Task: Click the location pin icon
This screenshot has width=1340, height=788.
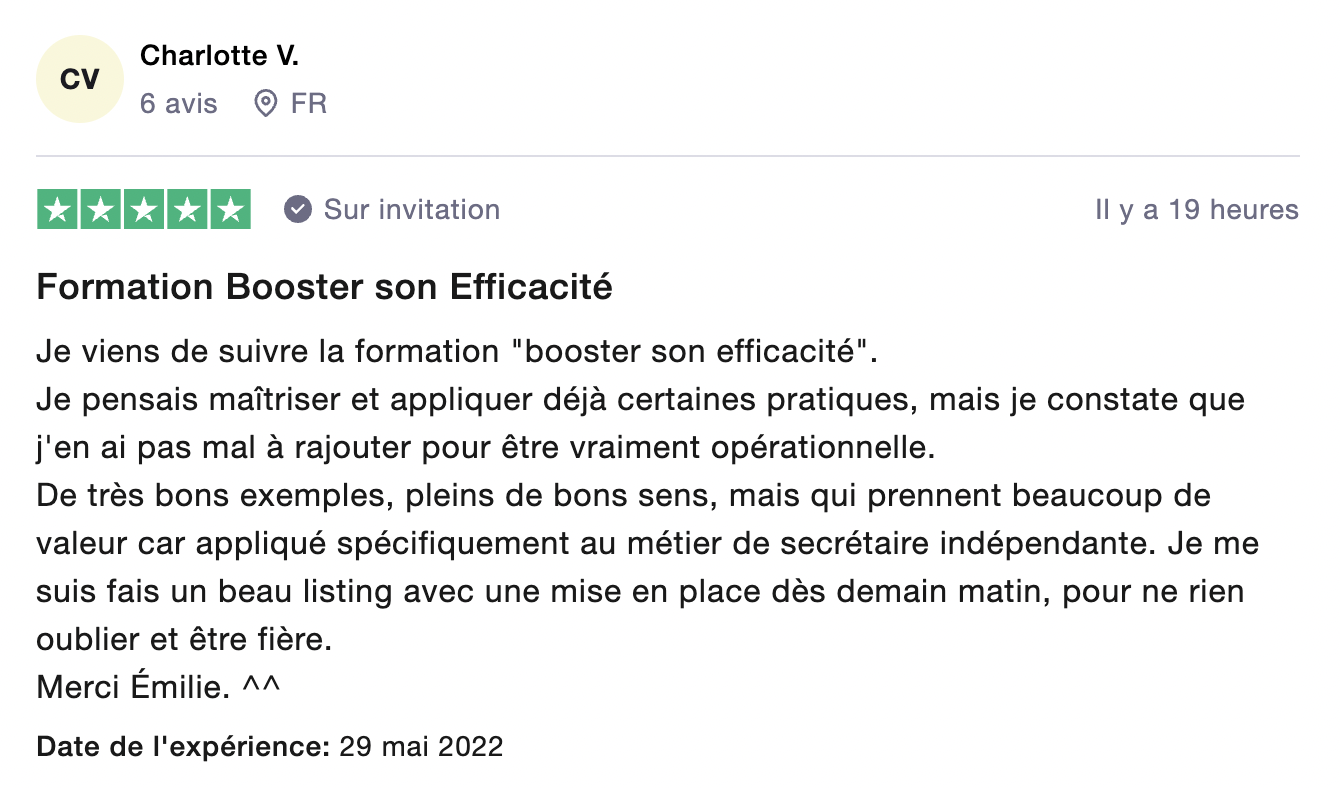Action: tap(265, 103)
